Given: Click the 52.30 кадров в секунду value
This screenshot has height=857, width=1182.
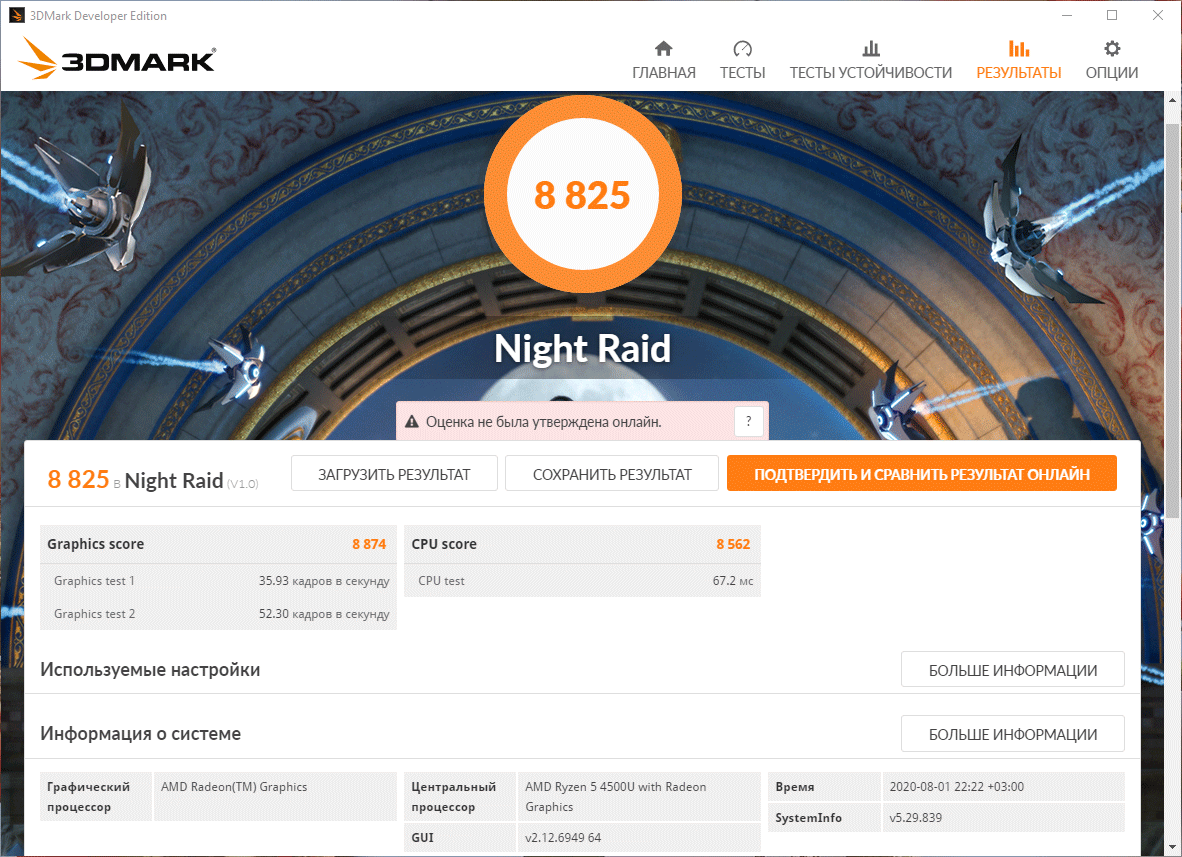Looking at the screenshot, I should tap(324, 614).
